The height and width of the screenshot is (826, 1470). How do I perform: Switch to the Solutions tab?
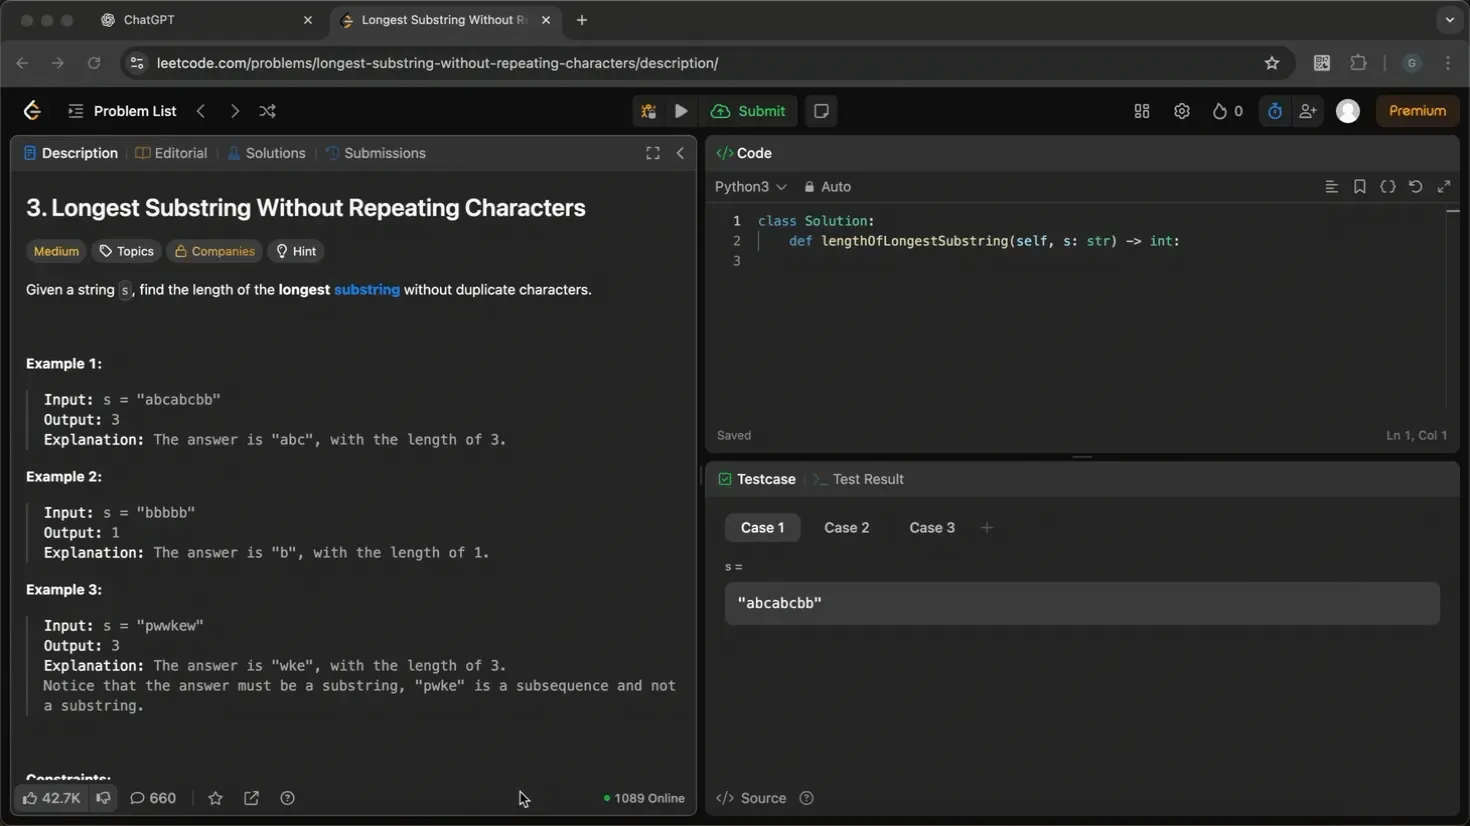(x=266, y=153)
